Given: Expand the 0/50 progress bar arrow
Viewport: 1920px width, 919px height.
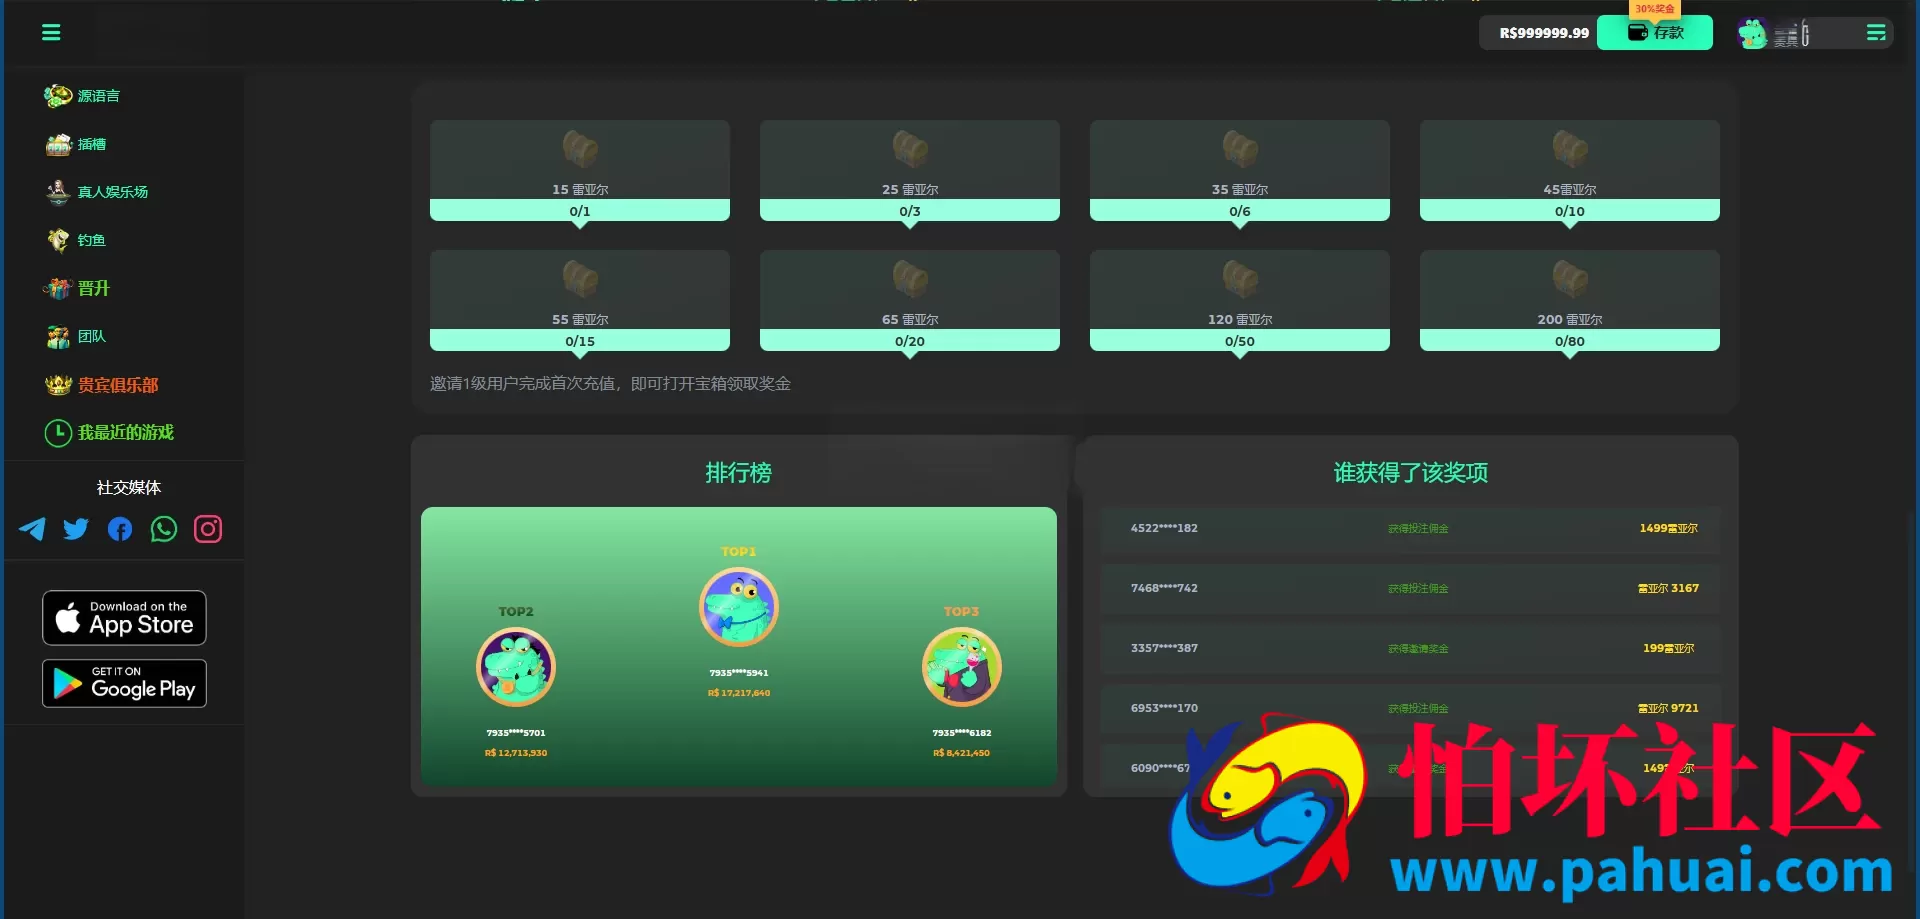Looking at the screenshot, I should point(1240,355).
